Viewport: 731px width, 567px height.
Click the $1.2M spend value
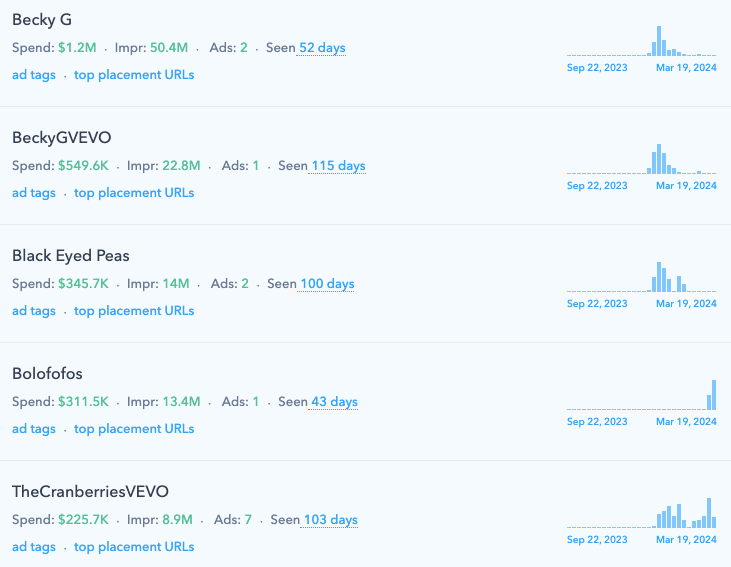77,48
